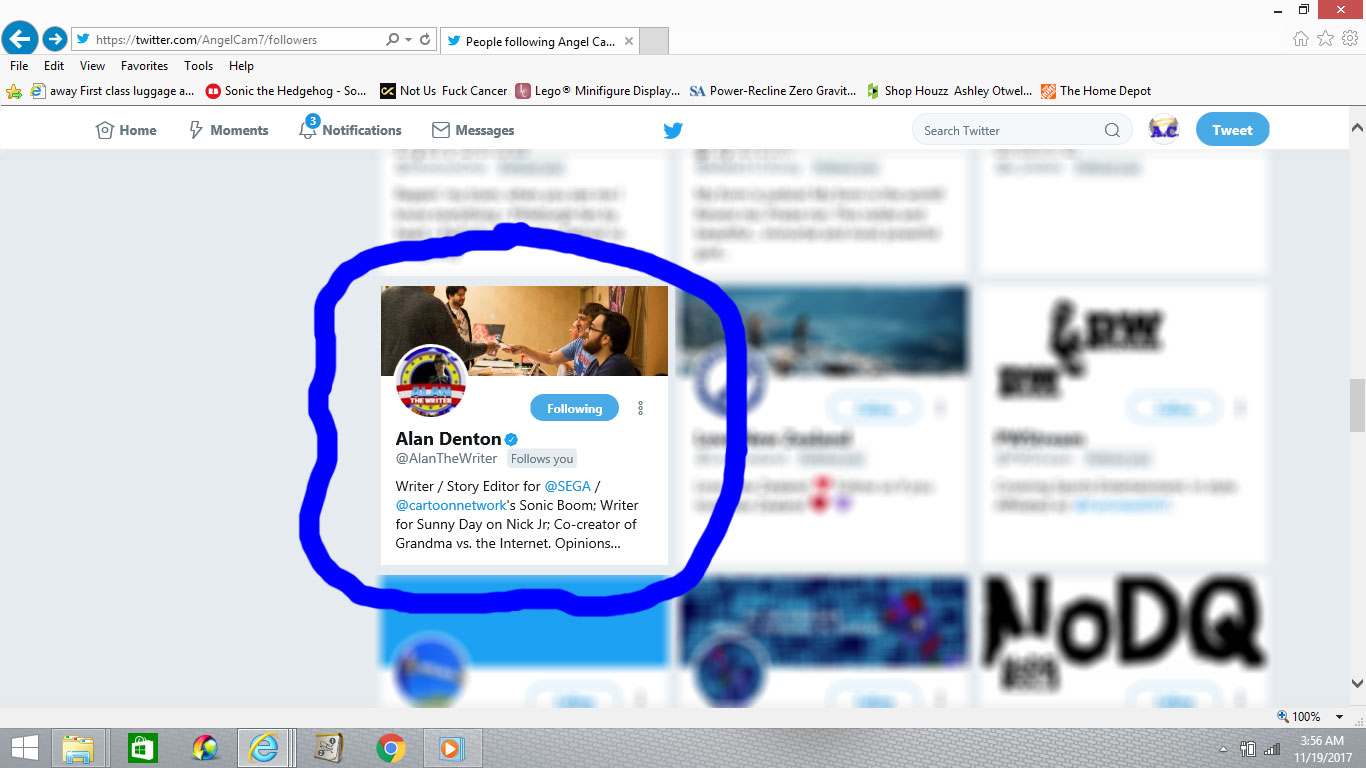Go back using the browser back arrow

coord(20,39)
